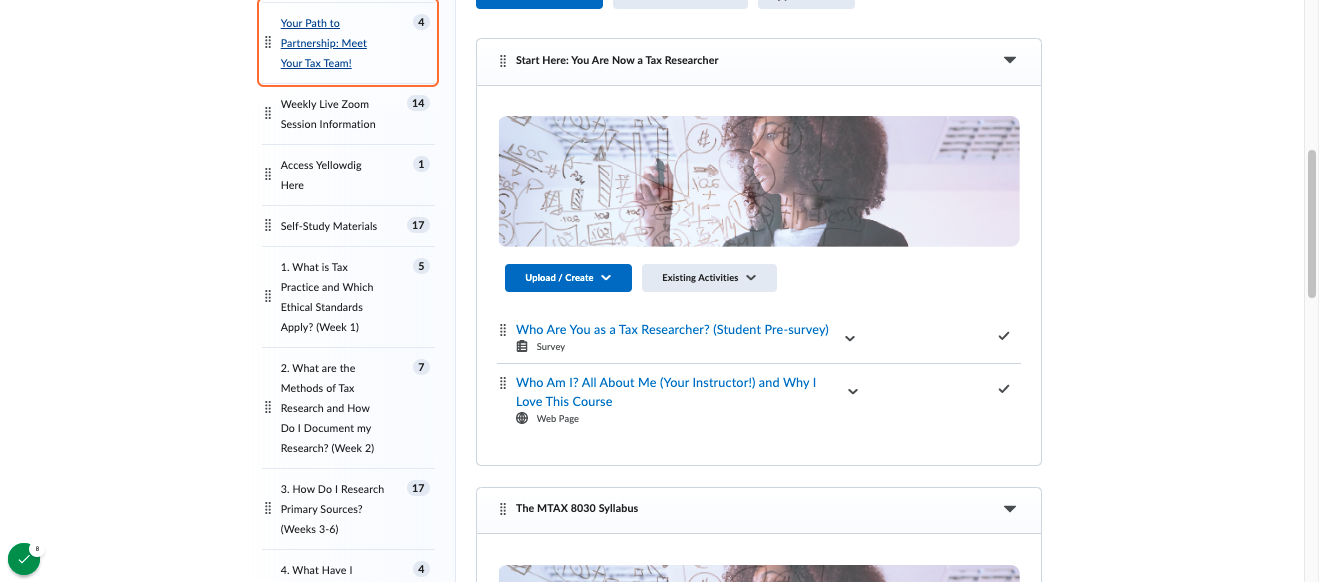Open Who Are You as a Tax Researcher survey
The width and height of the screenshot is (1319, 582).
[x=672, y=329]
